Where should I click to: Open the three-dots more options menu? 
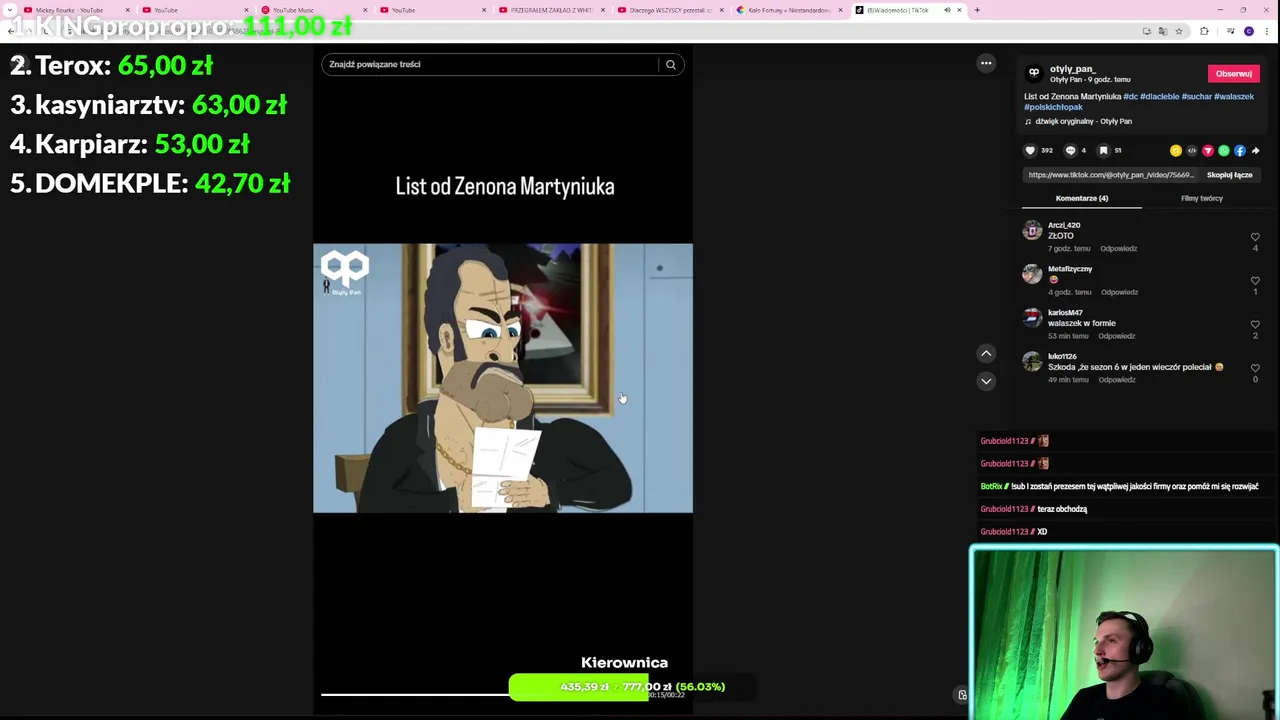986,63
